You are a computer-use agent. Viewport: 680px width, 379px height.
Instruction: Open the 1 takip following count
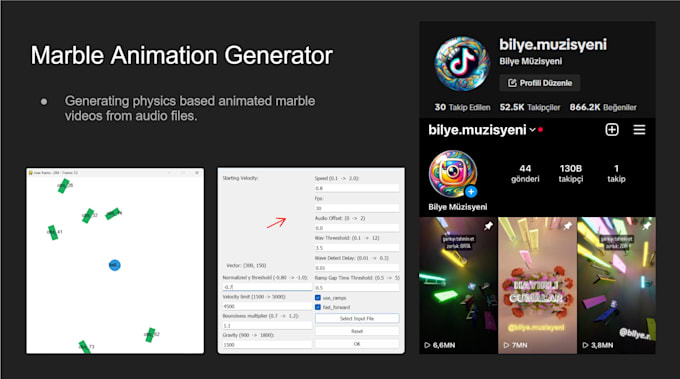(x=616, y=173)
